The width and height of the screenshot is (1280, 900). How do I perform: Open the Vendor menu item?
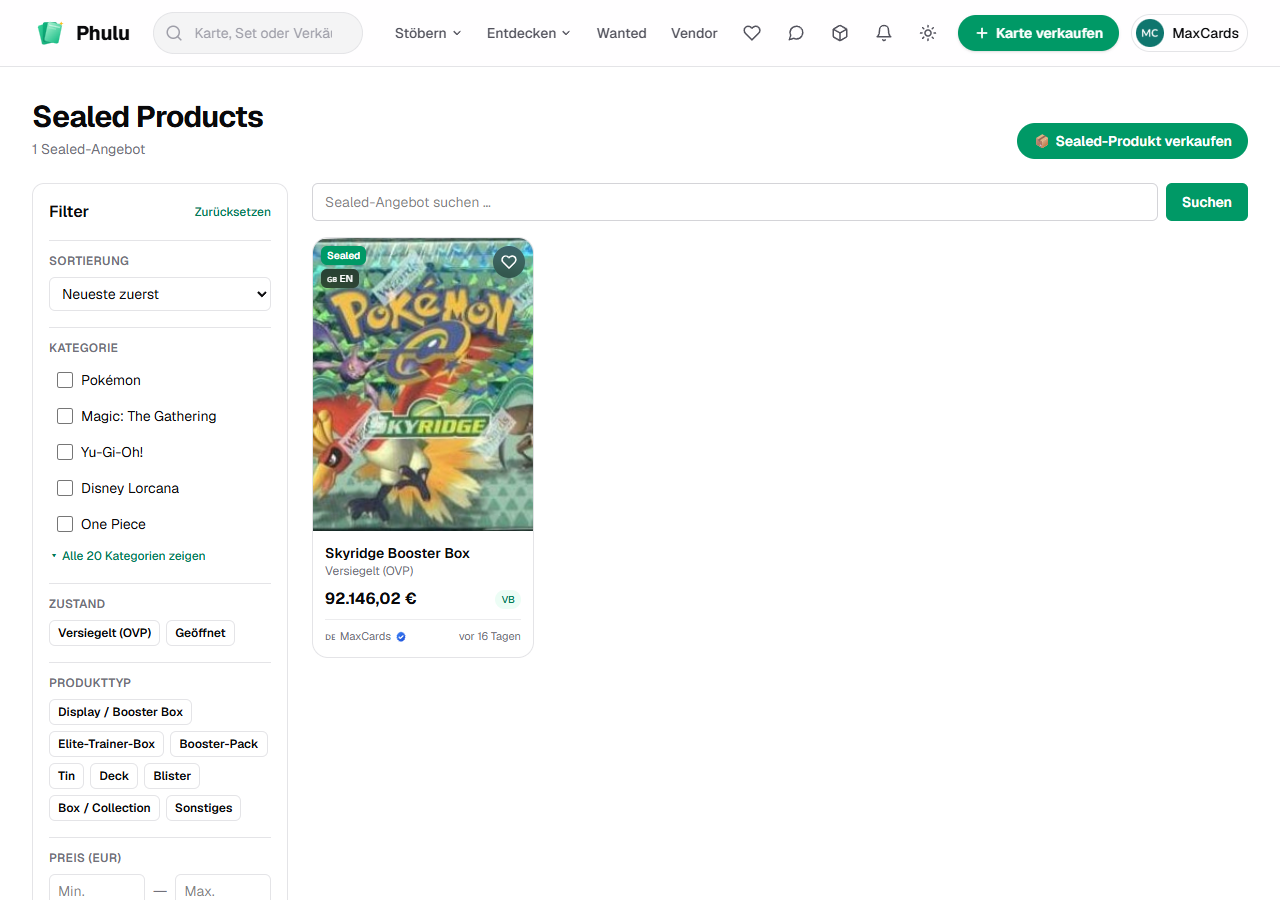click(x=694, y=33)
